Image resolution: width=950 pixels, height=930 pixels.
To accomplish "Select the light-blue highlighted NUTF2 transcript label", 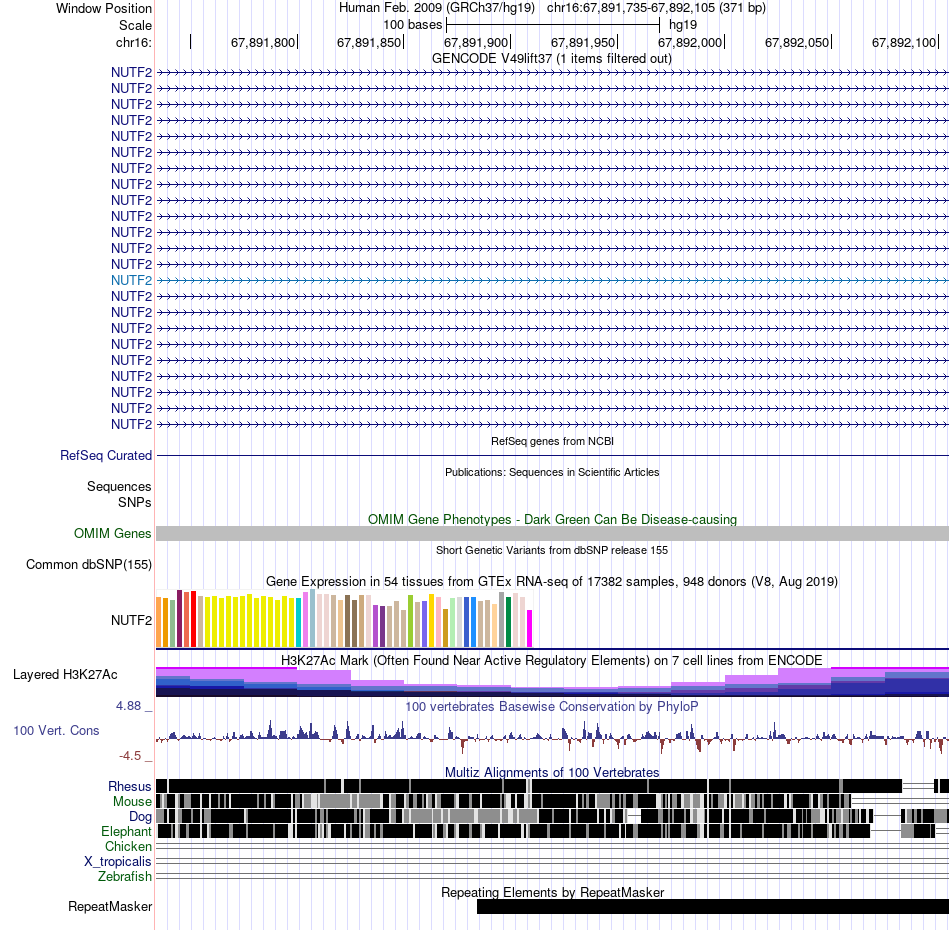I will click(131, 281).
